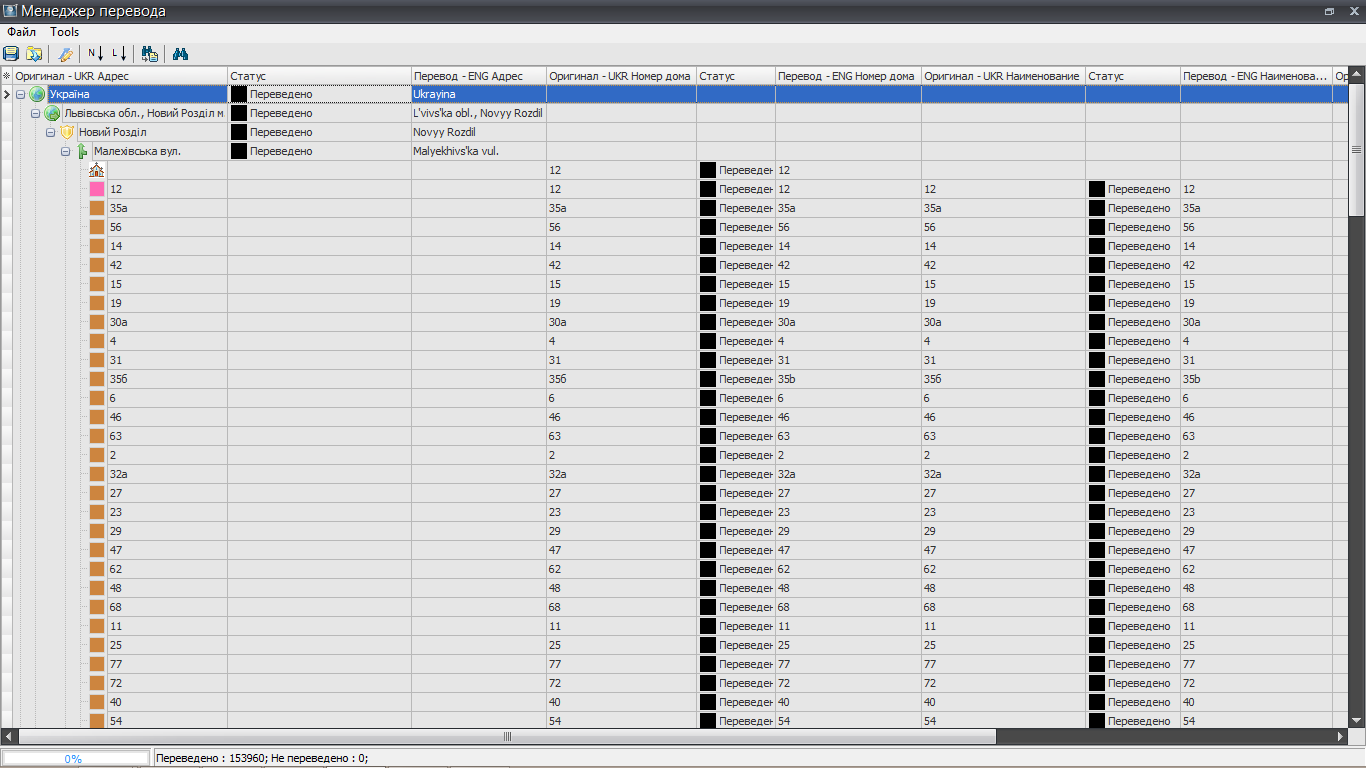Click the N down-arrow toolbar button

tap(96, 54)
